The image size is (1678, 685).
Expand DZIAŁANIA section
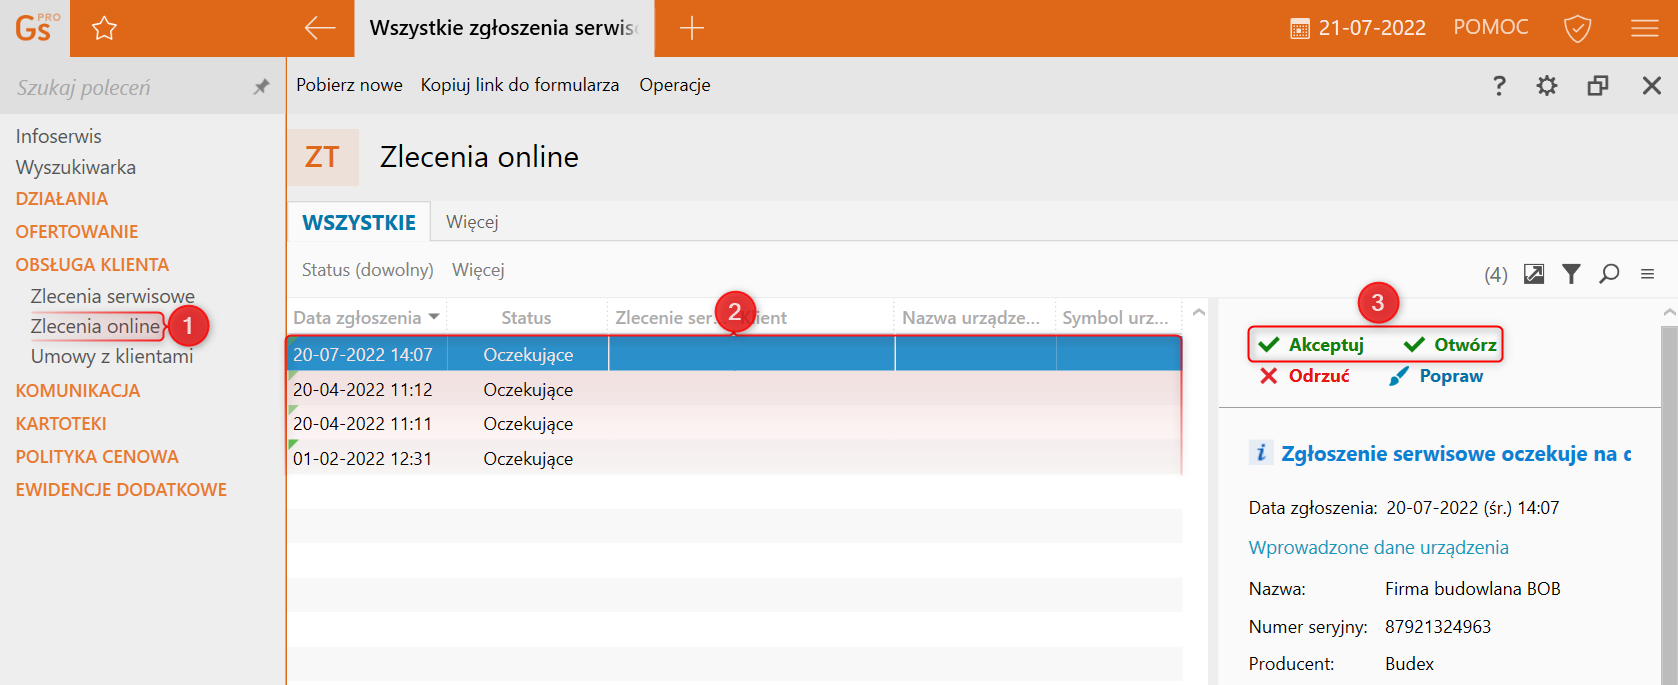click(62, 199)
